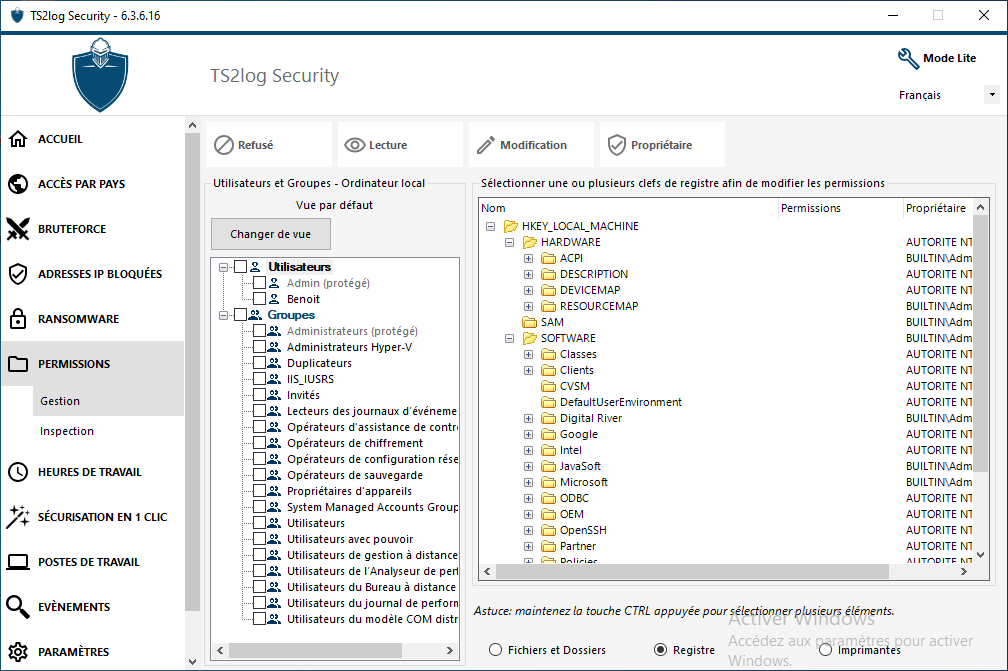Click the CVSM folder icon
Screen dimensions: 1008x671
point(548,386)
